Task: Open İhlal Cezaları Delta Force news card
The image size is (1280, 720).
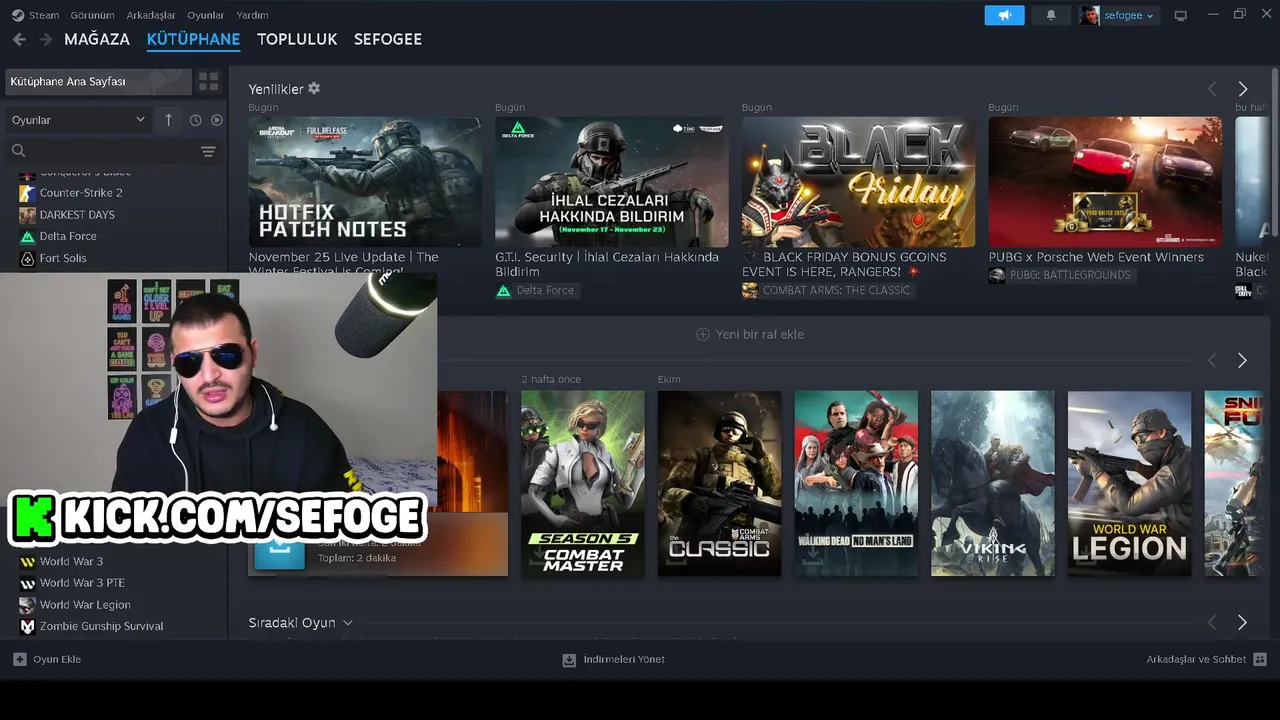Action: coord(612,182)
